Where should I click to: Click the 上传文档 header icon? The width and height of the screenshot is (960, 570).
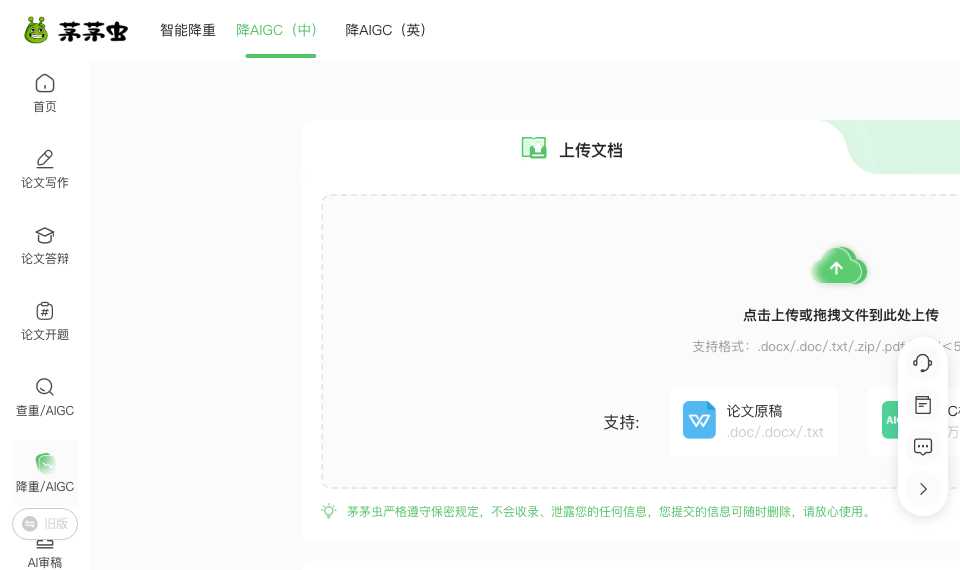pyautogui.click(x=534, y=148)
